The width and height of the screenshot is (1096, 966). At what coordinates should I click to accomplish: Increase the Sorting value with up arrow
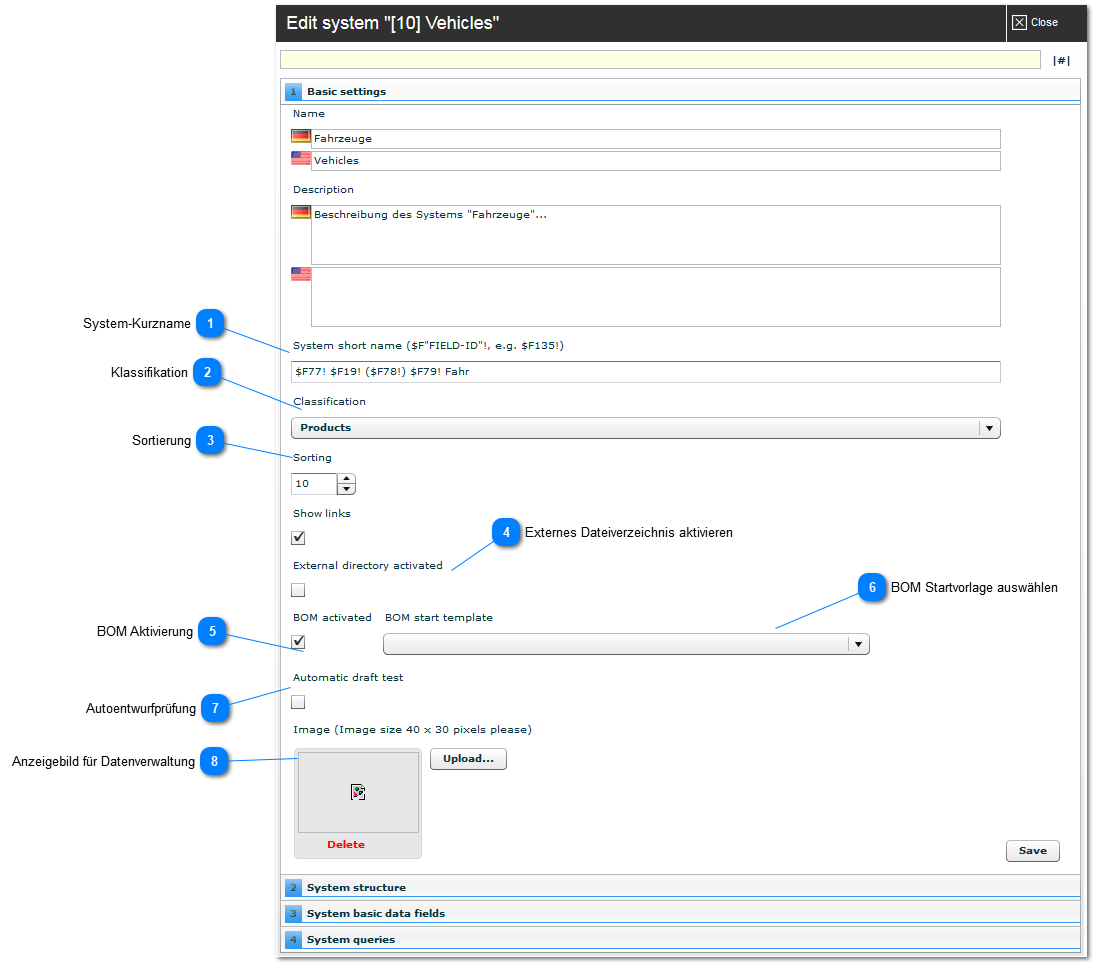pos(347,479)
